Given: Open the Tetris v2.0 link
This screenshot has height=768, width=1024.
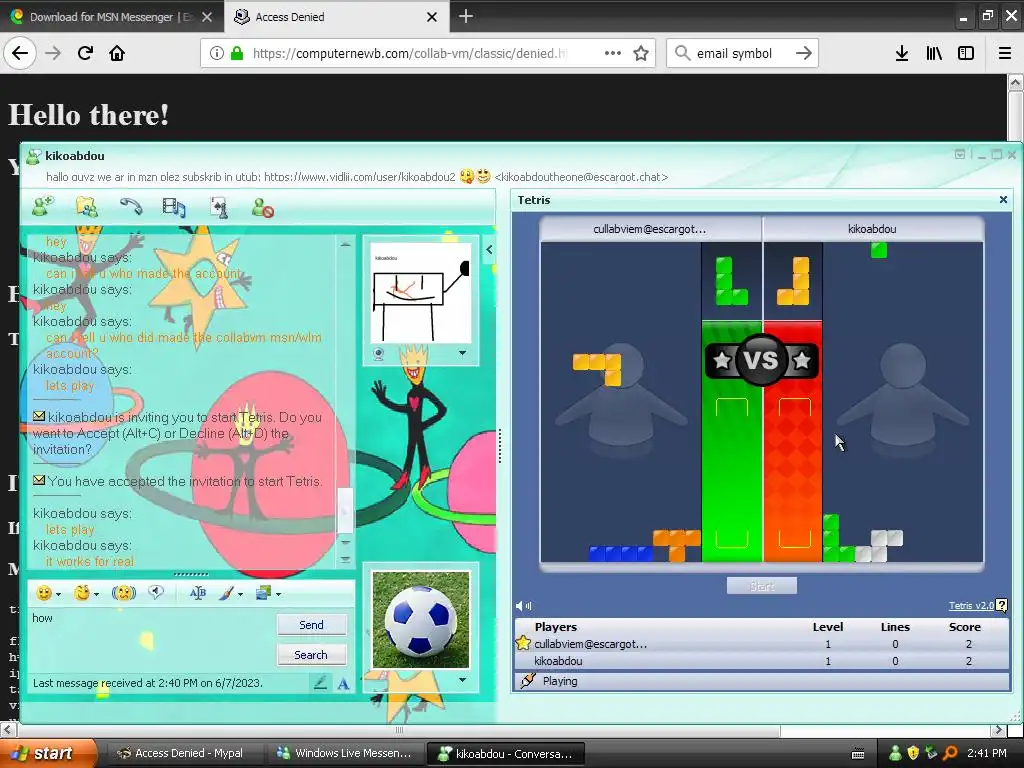Looking at the screenshot, I should pyautogui.click(x=970, y=606).
